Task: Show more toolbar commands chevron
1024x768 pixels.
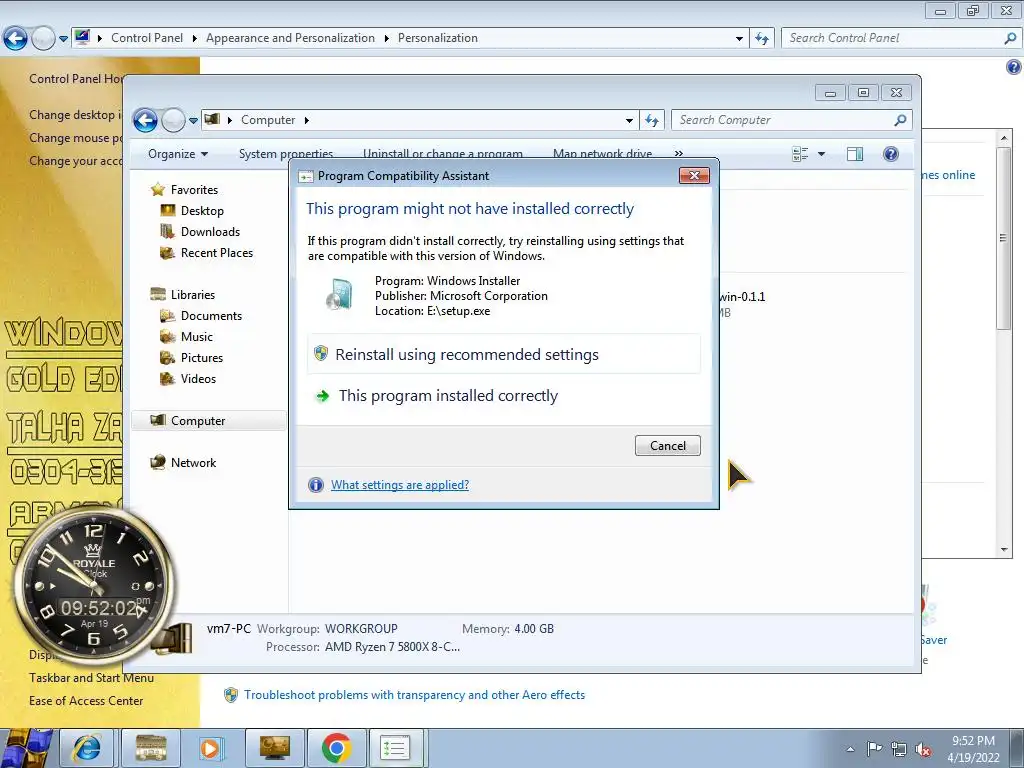Action: 679,154
